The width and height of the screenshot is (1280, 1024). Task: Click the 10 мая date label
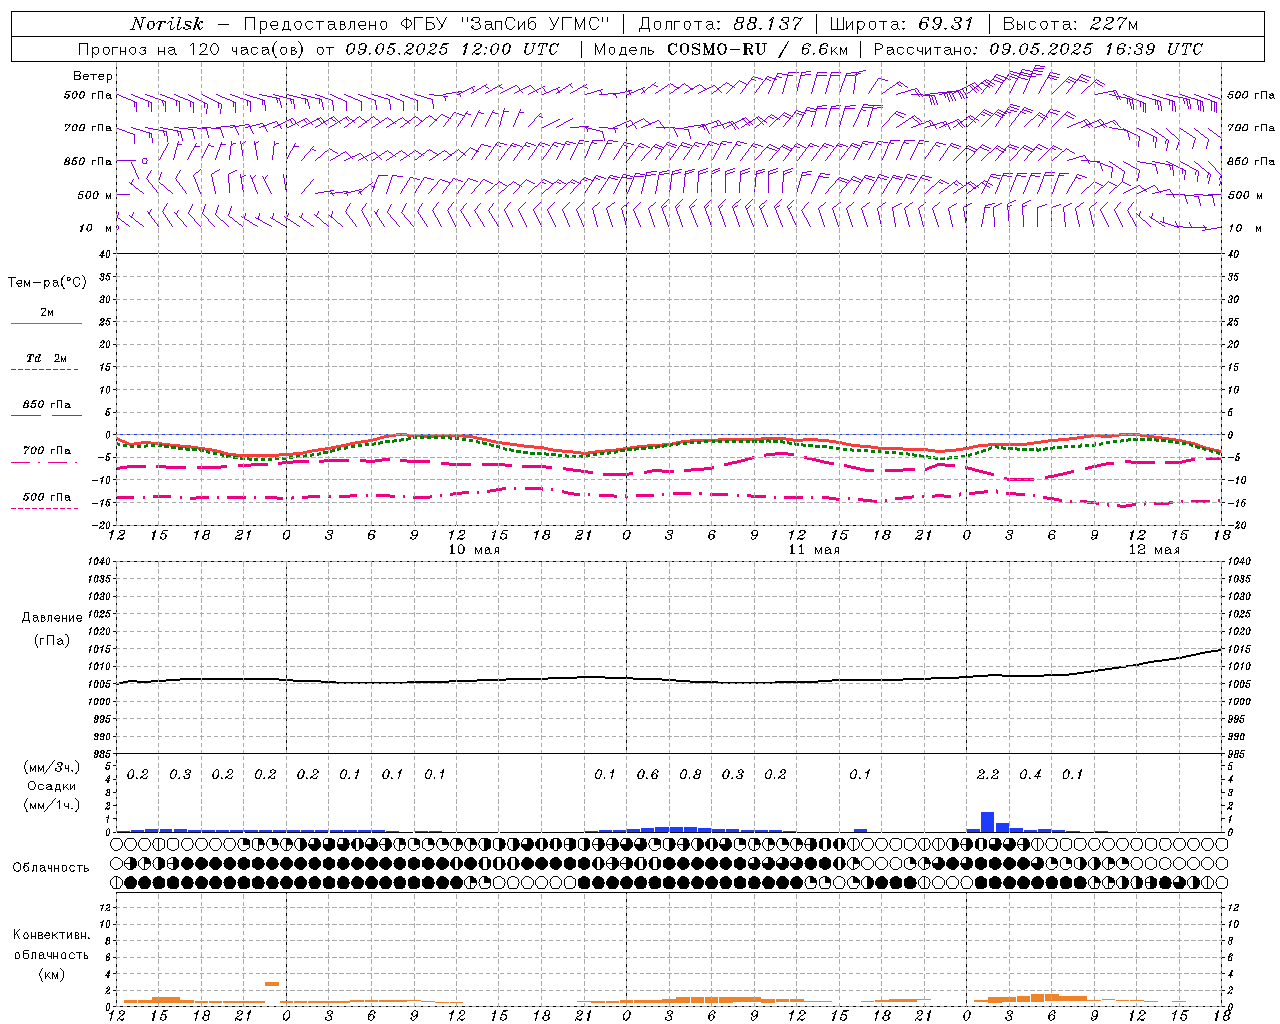pyautogui.click(x=474, y=550)
